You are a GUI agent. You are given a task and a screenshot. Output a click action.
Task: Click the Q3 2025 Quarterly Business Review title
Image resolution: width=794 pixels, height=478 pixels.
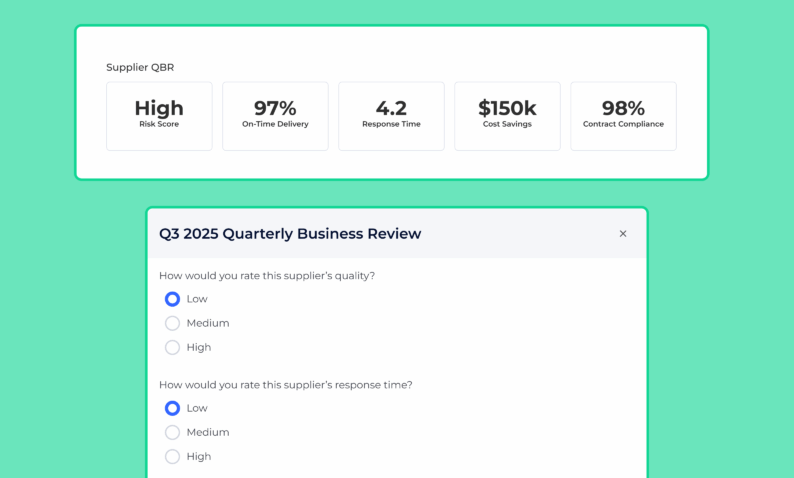coord(290,234)
